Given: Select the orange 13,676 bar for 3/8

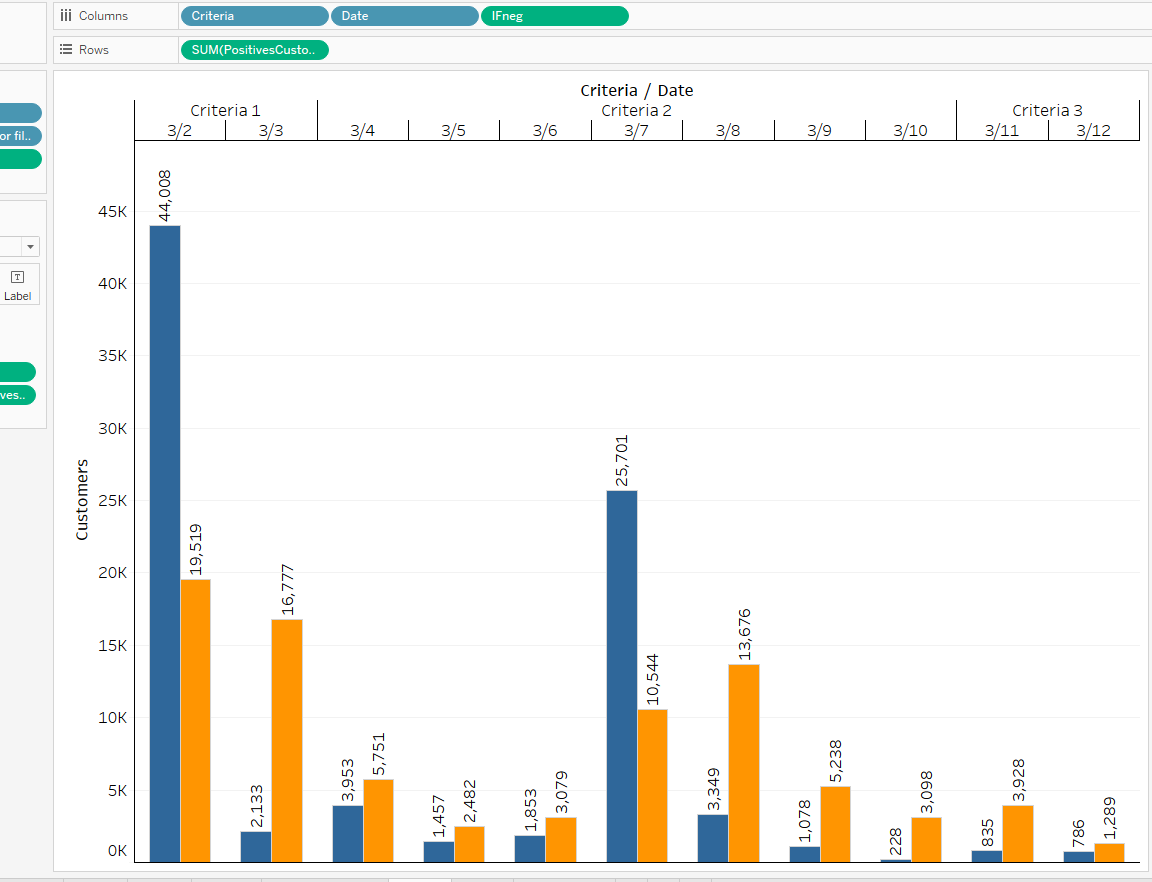Looking at the screenshot, I should [x=743, y=762].
